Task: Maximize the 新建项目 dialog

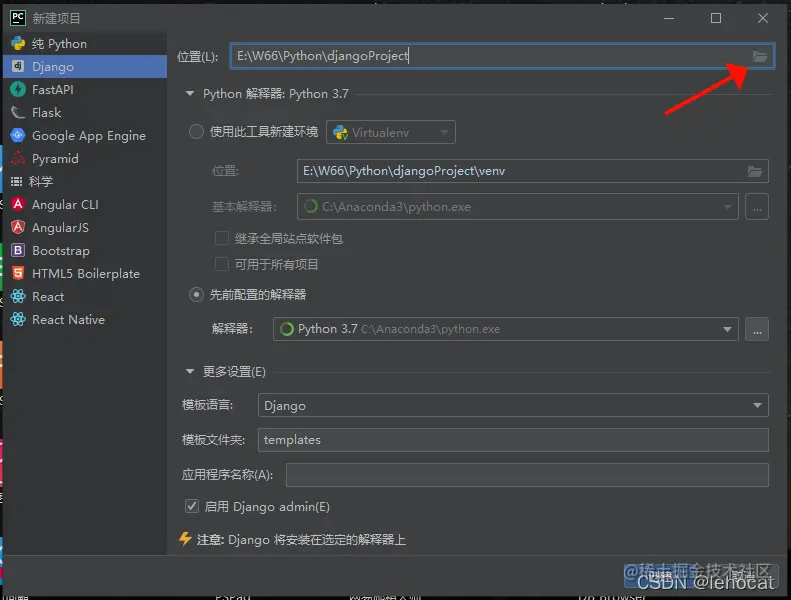Action: click(x=715, y=18)
